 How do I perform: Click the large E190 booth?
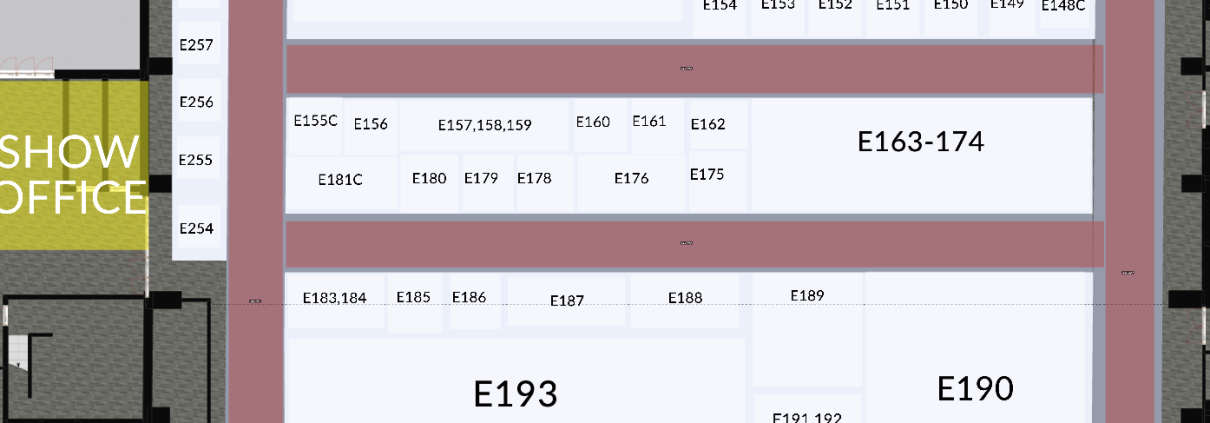click(975, 348)
